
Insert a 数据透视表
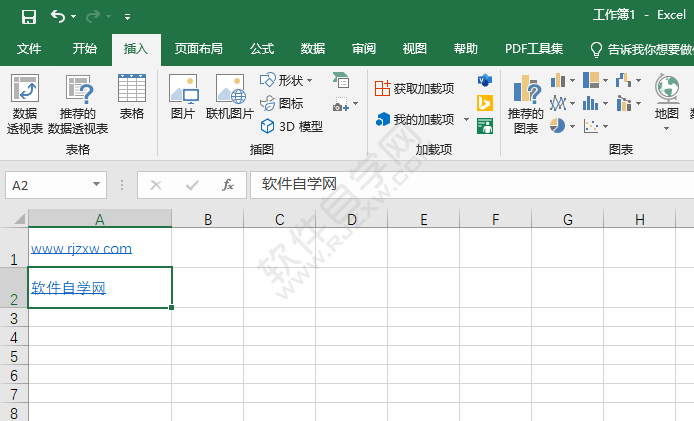coord(25,104)
